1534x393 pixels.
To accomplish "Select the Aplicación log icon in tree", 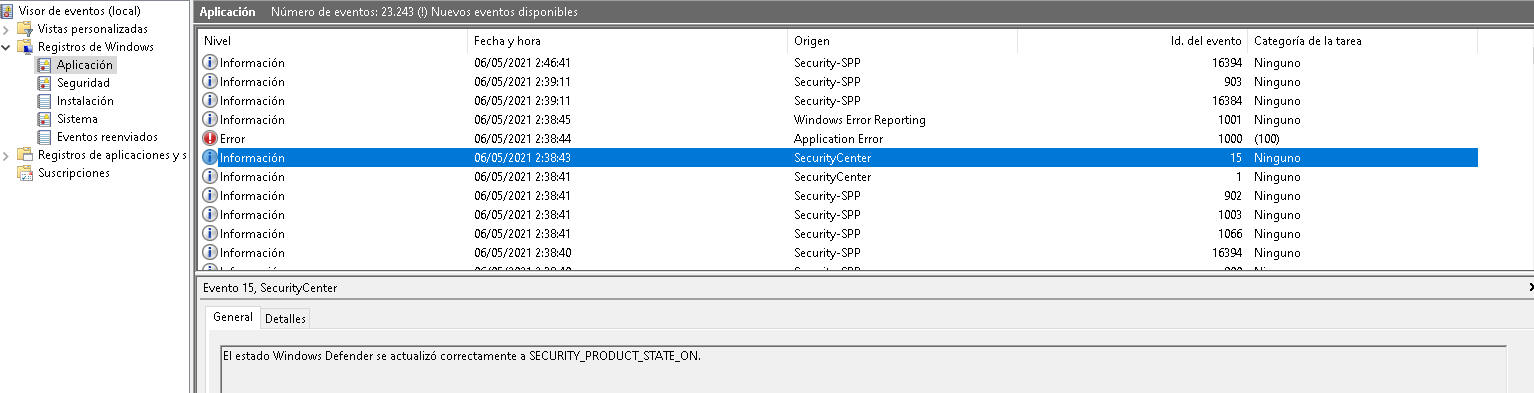I will coord(44,65).
